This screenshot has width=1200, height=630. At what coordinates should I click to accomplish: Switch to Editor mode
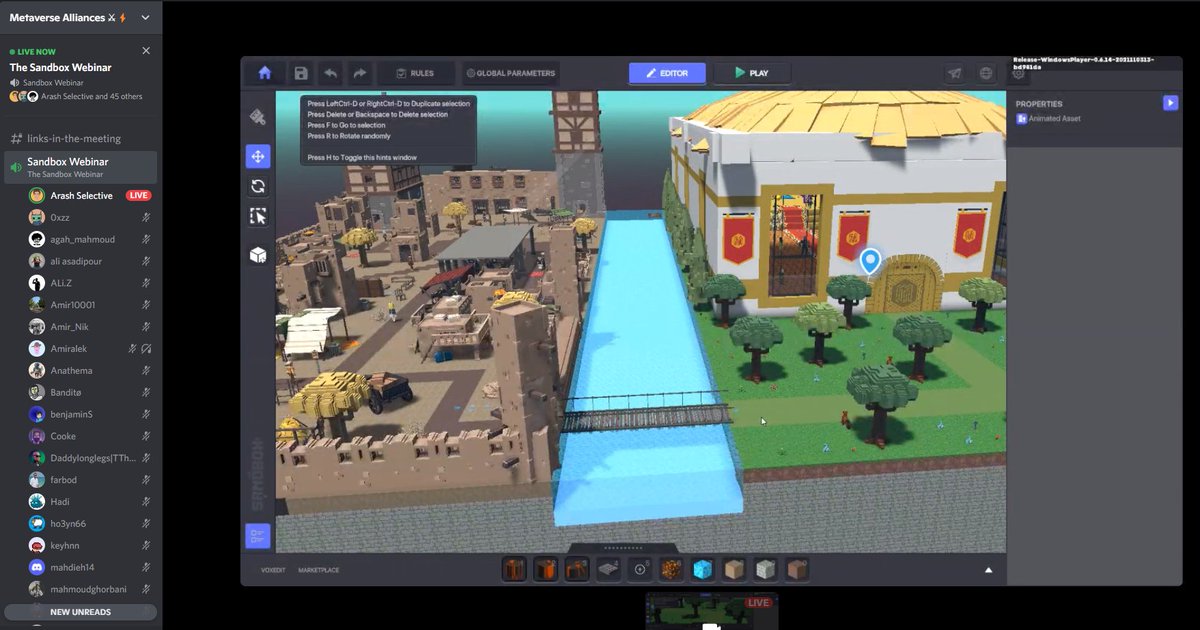(x=667, y=73)
